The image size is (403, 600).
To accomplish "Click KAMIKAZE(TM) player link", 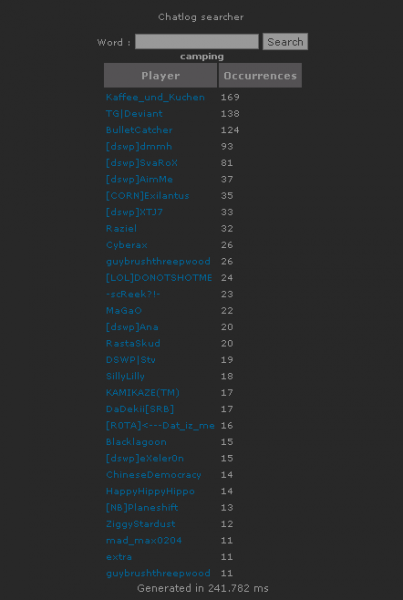I will tap(143, 393).
